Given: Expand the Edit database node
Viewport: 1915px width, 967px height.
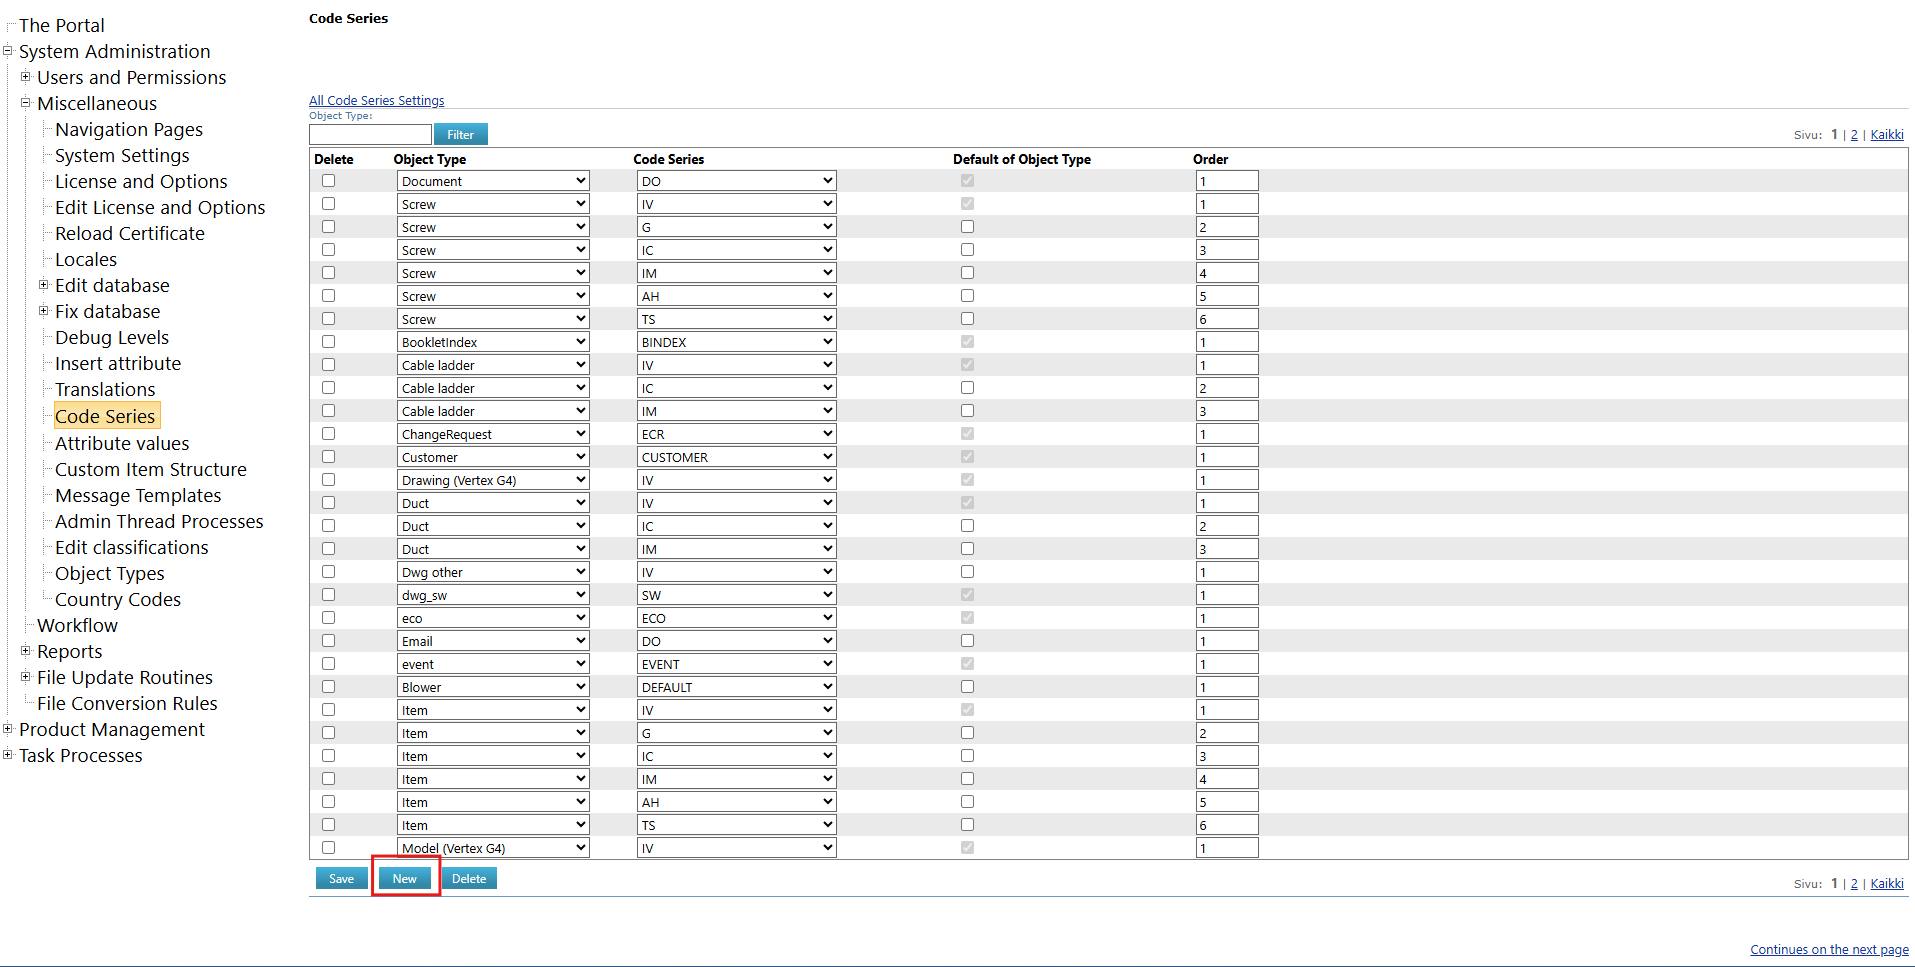Looking at the screenshot, I should click(x=43, y=285).
